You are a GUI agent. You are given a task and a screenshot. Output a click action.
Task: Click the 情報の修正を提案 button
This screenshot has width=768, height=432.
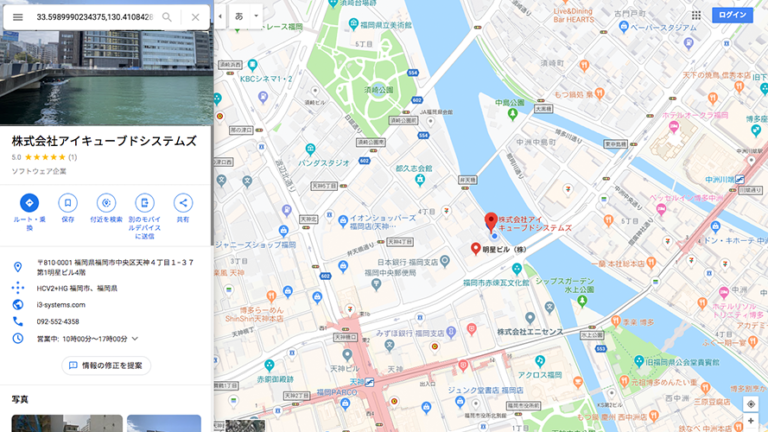pos(106,365)
